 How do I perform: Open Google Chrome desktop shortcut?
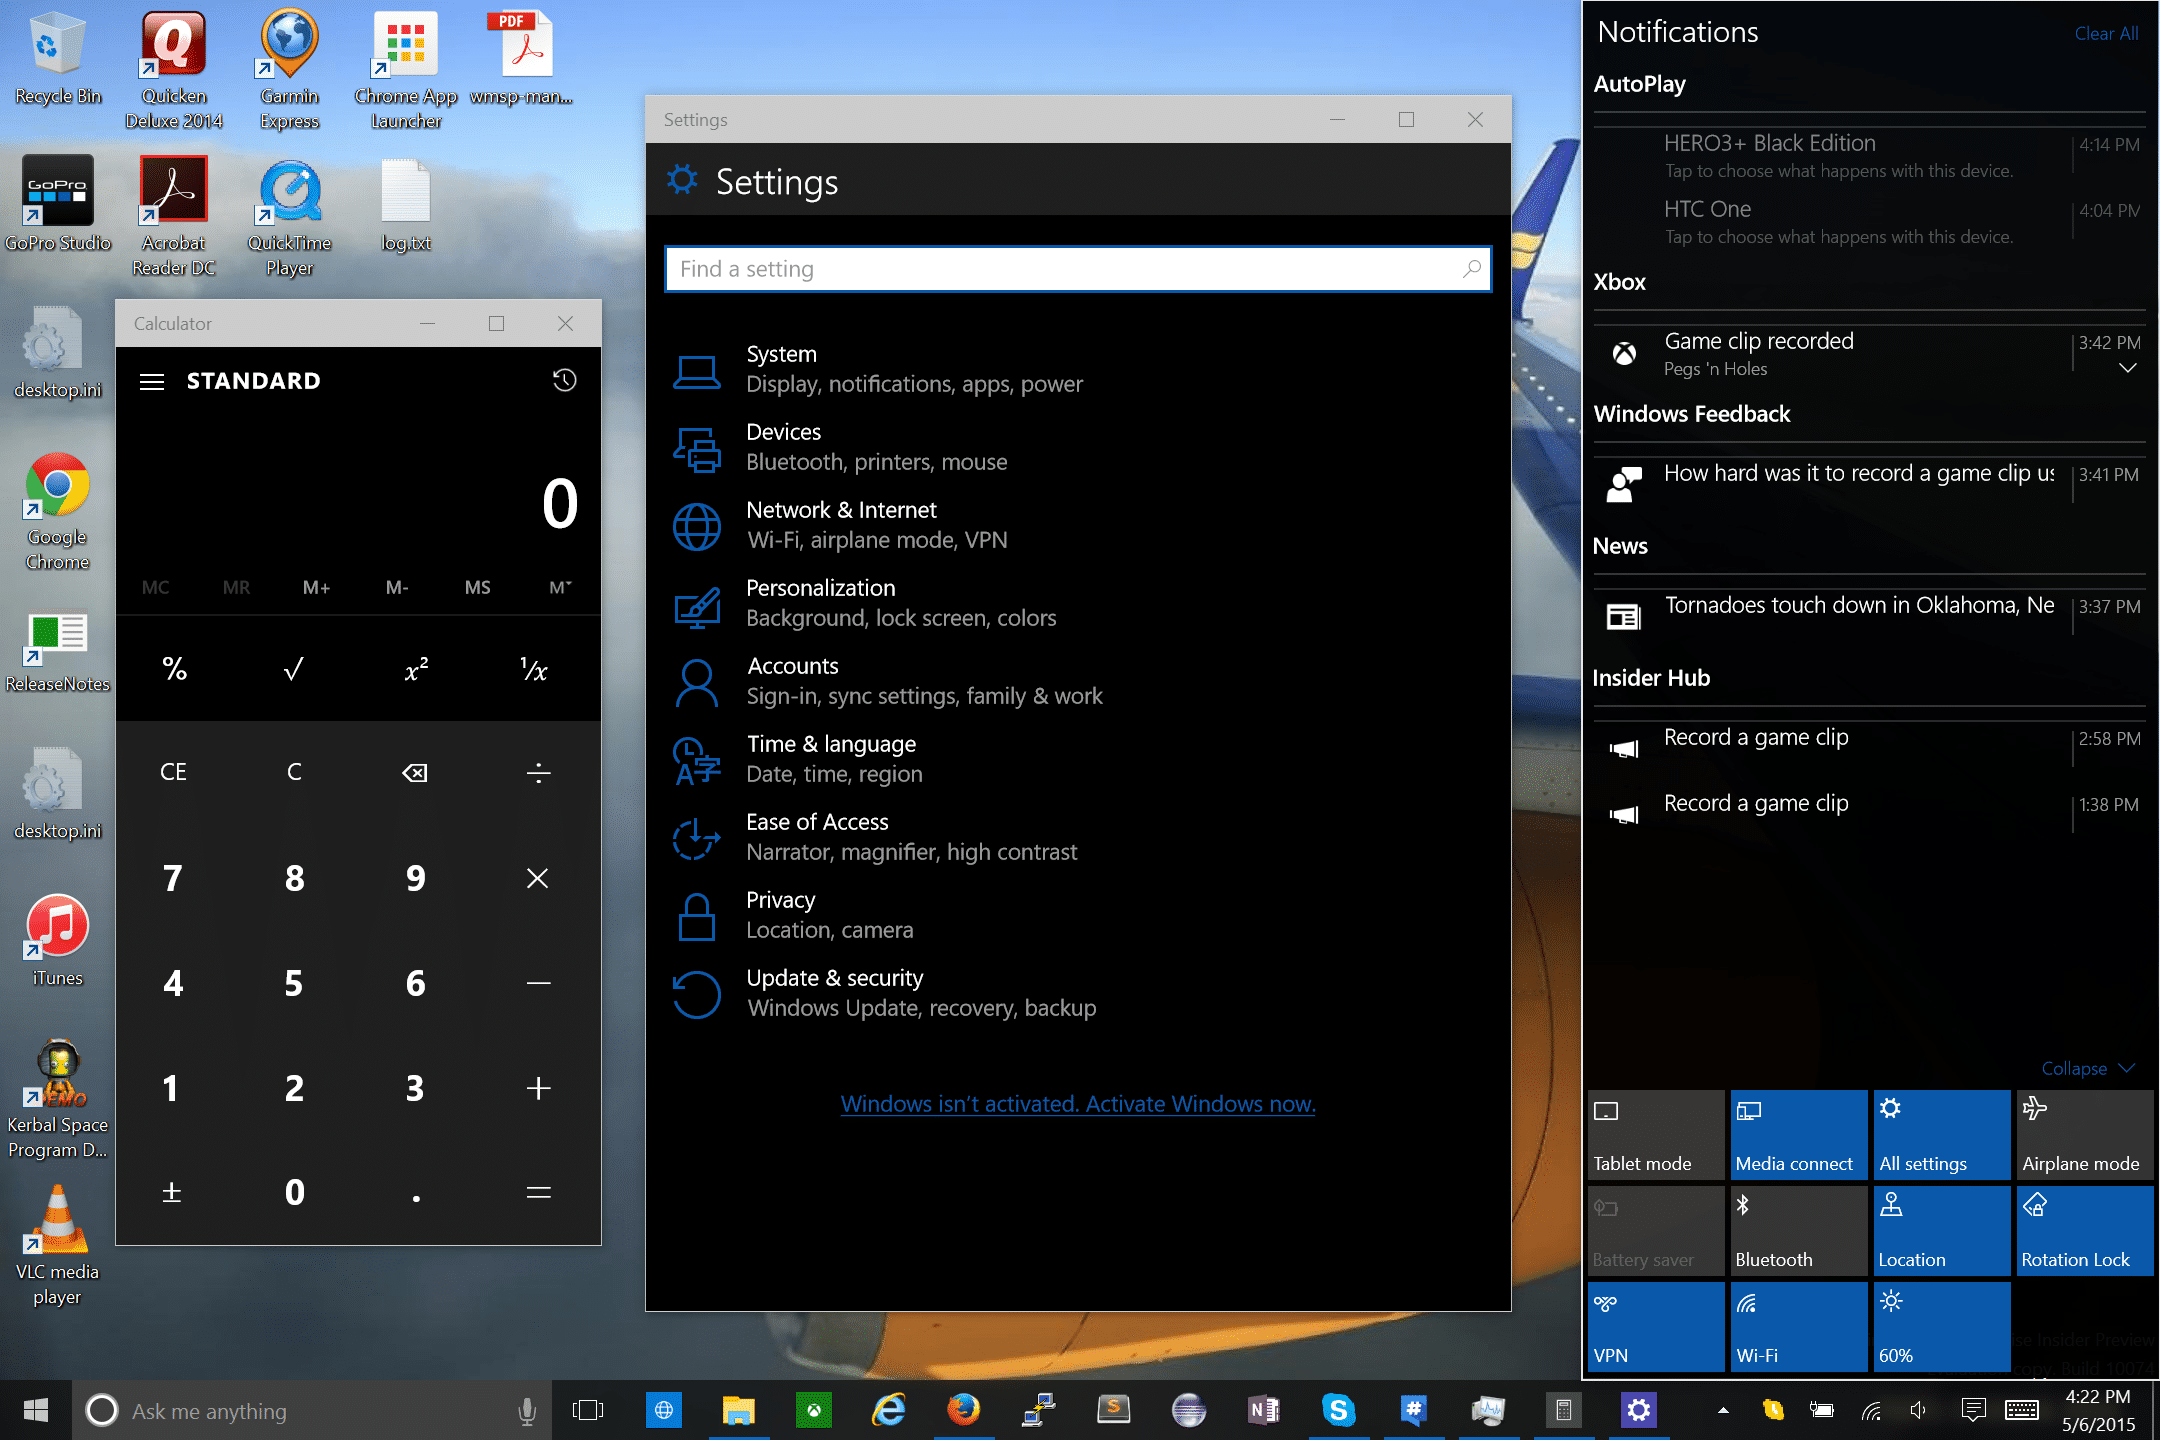coord(57,511)
